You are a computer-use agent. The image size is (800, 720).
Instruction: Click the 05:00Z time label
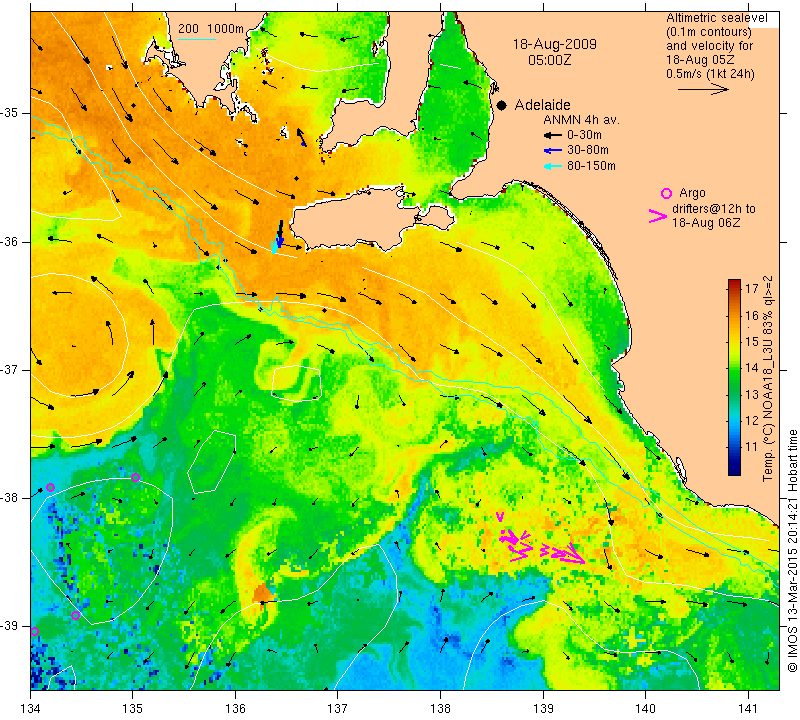click(549, 60)
